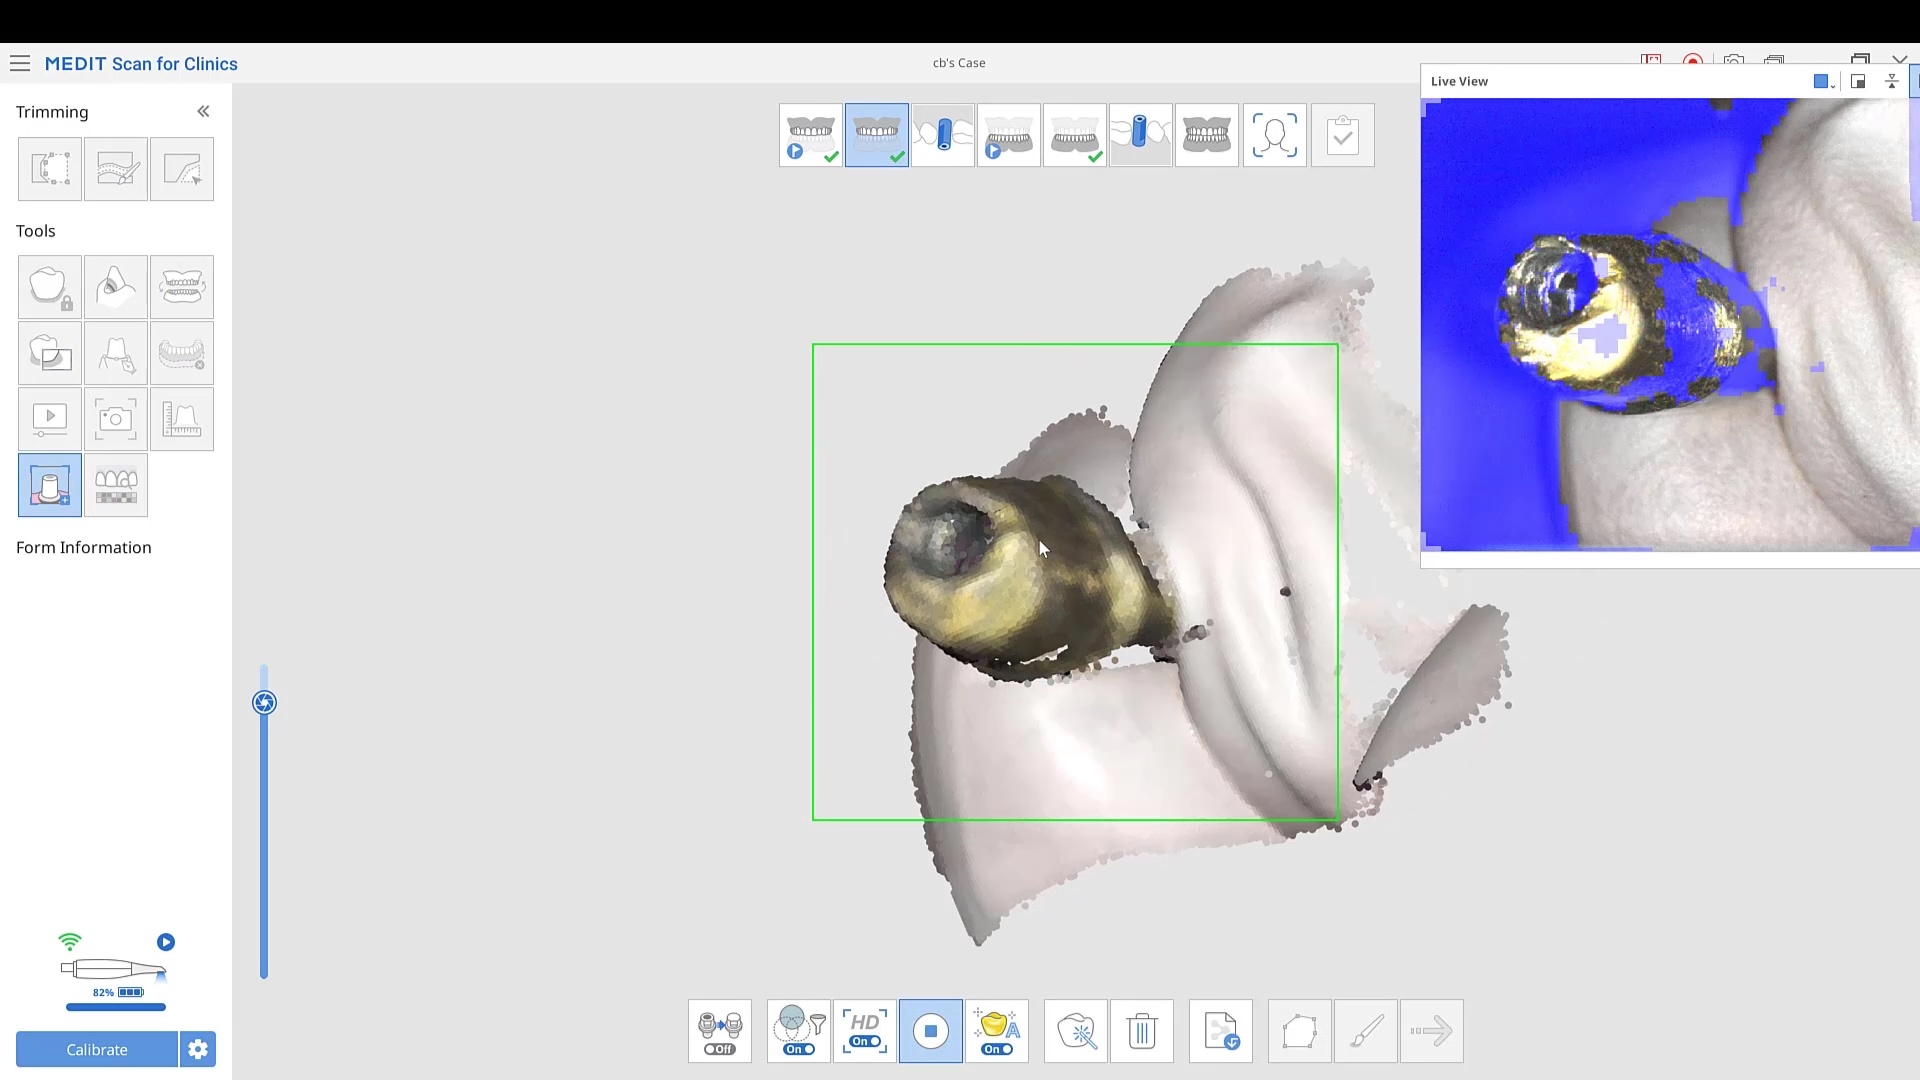Collapse the Trimming side panel
The height and width of the screenshot is (1080, 1920).
click(203, 111)
